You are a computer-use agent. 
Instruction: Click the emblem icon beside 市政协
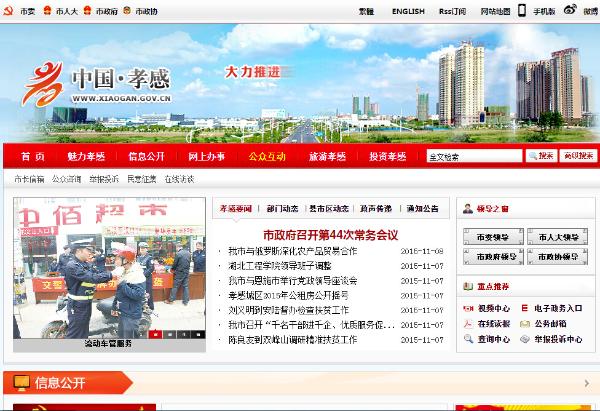click(x=127, y=10)
